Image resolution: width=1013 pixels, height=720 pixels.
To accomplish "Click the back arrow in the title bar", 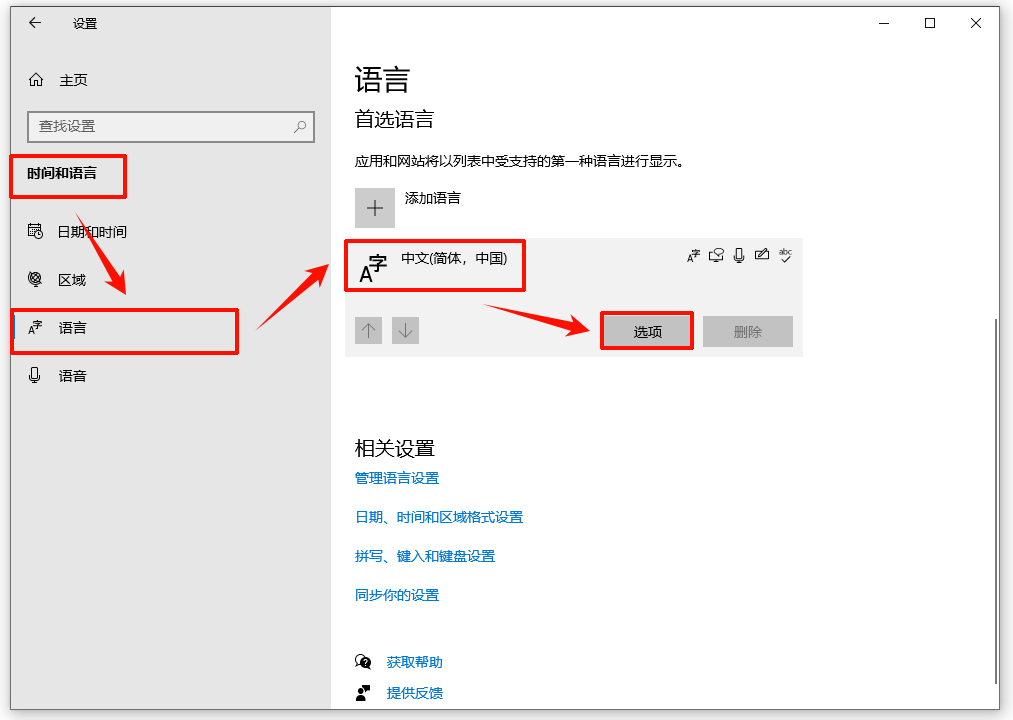I will point(35,23).
